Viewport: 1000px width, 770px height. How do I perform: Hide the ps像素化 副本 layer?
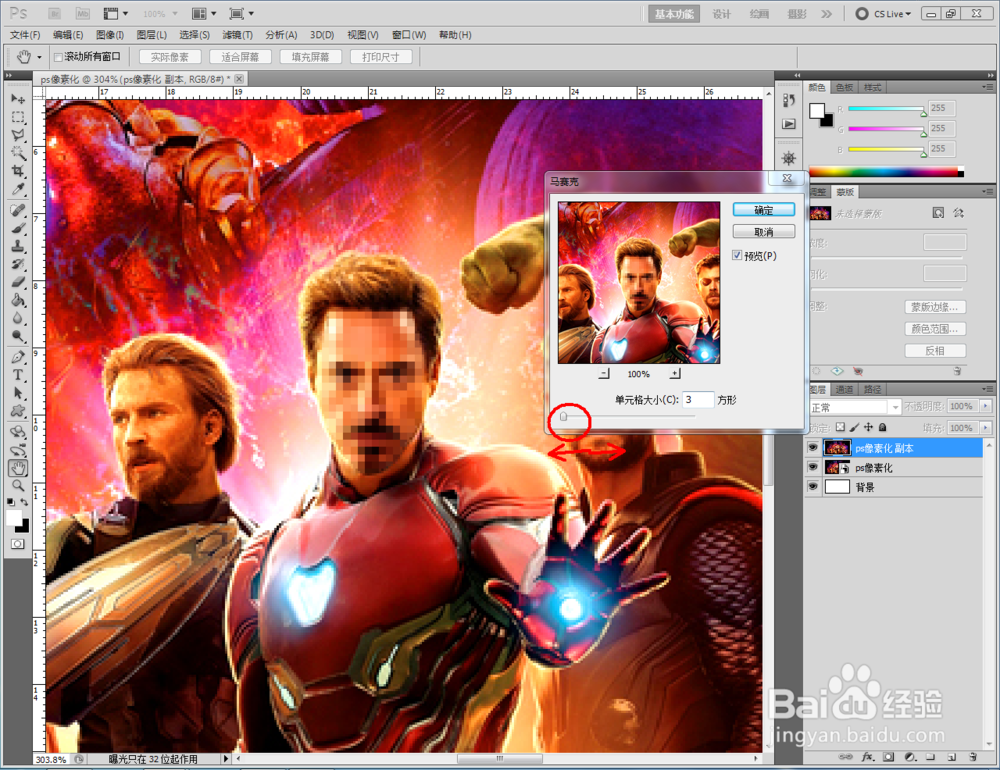tap(812, 448)
